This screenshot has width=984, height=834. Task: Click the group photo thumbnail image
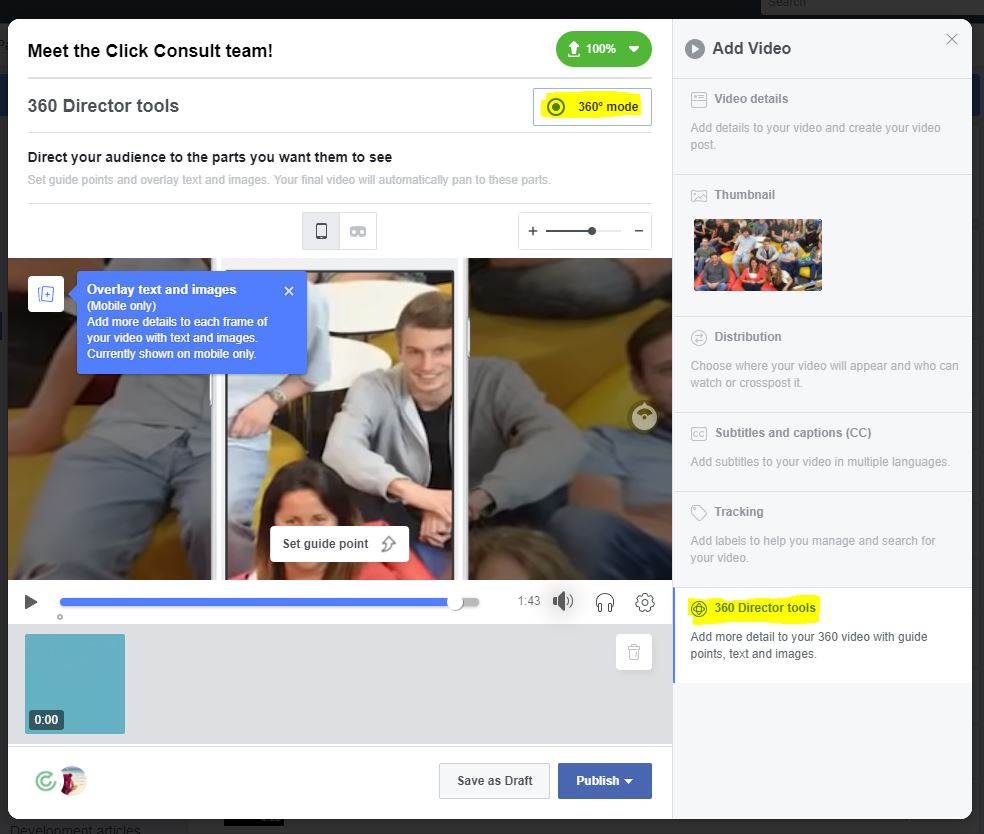coord(757,255)
